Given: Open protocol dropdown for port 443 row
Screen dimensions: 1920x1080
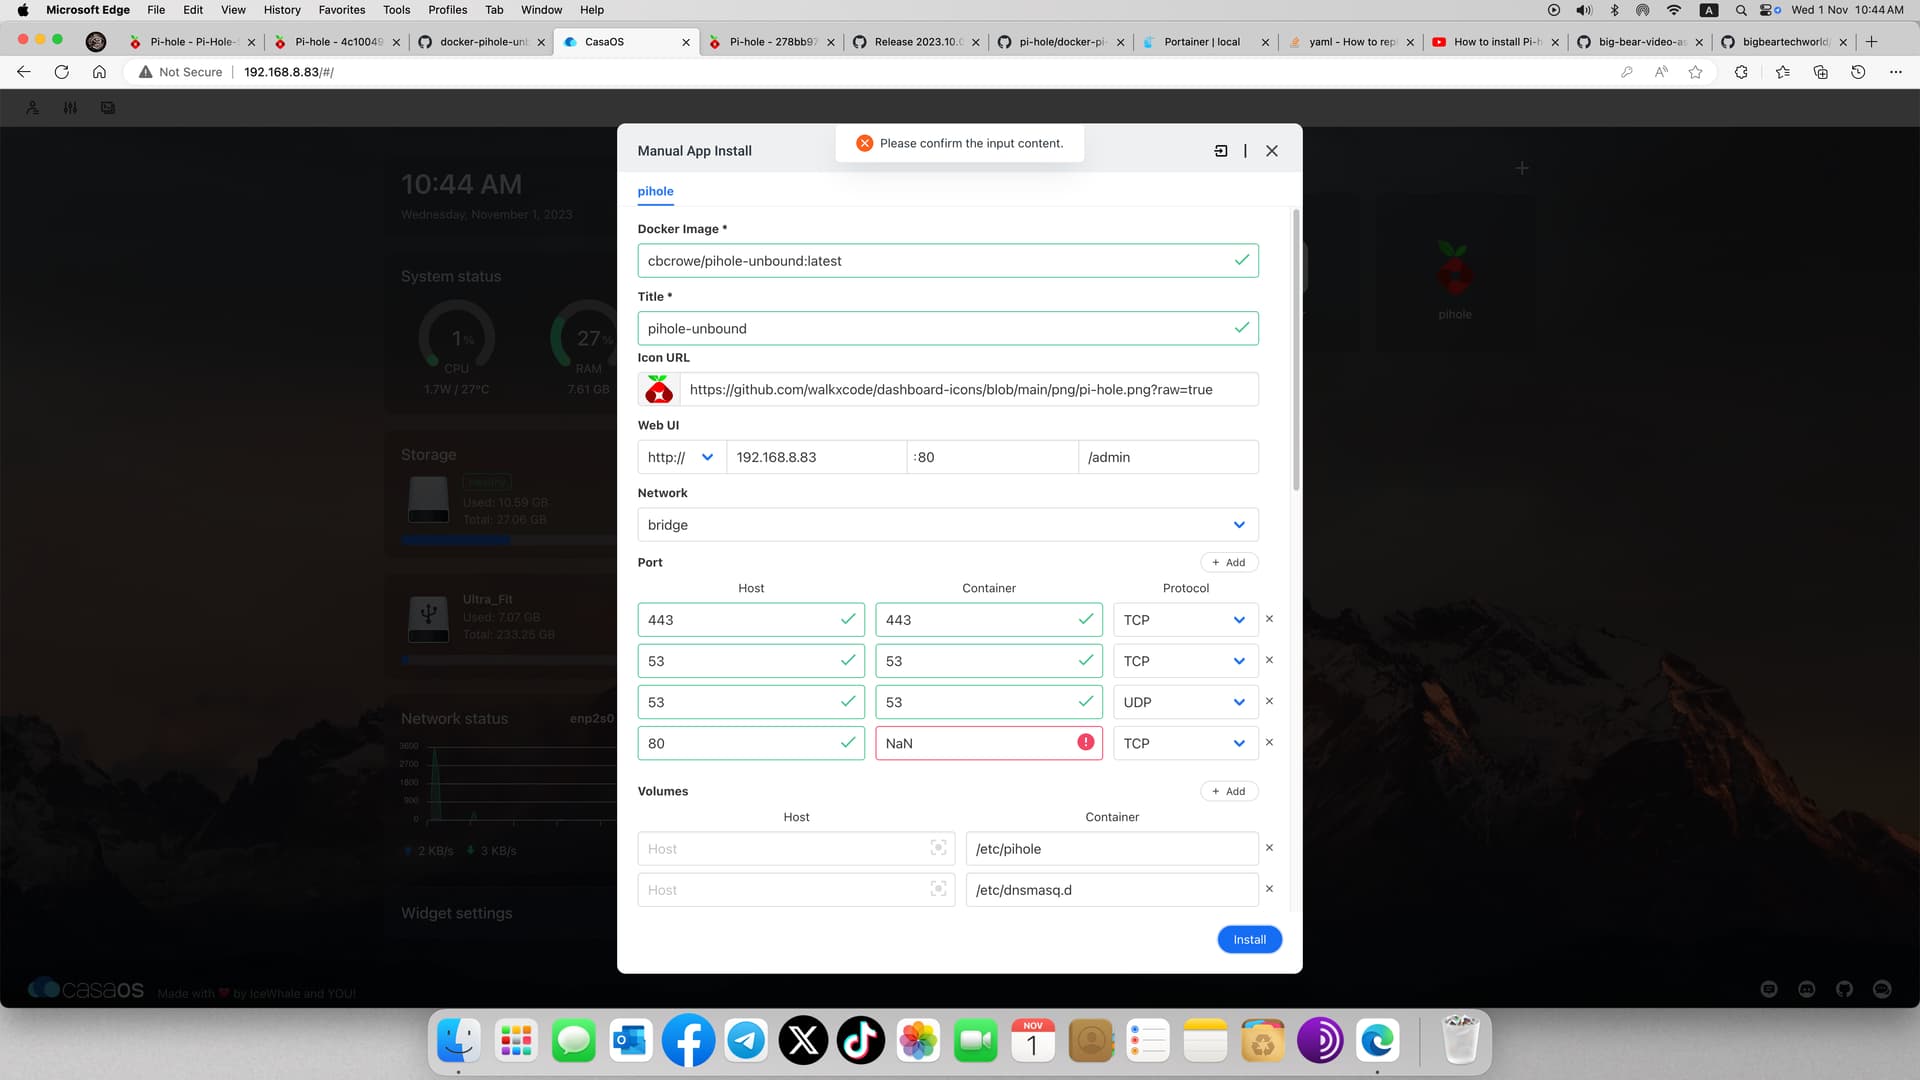Looking at the screenshot, I should 1185,620.
